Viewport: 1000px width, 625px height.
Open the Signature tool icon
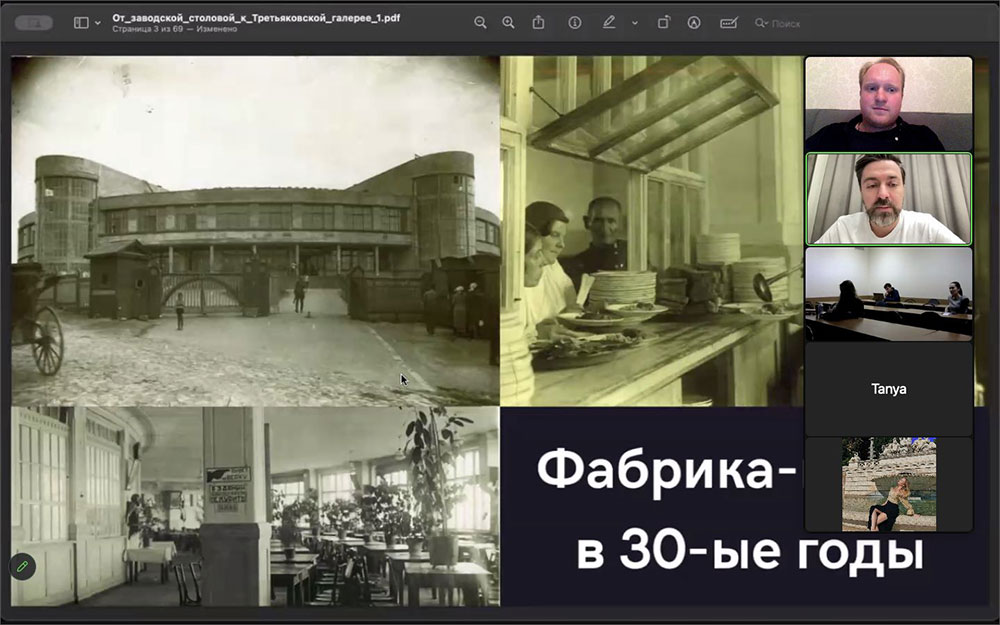693,22
